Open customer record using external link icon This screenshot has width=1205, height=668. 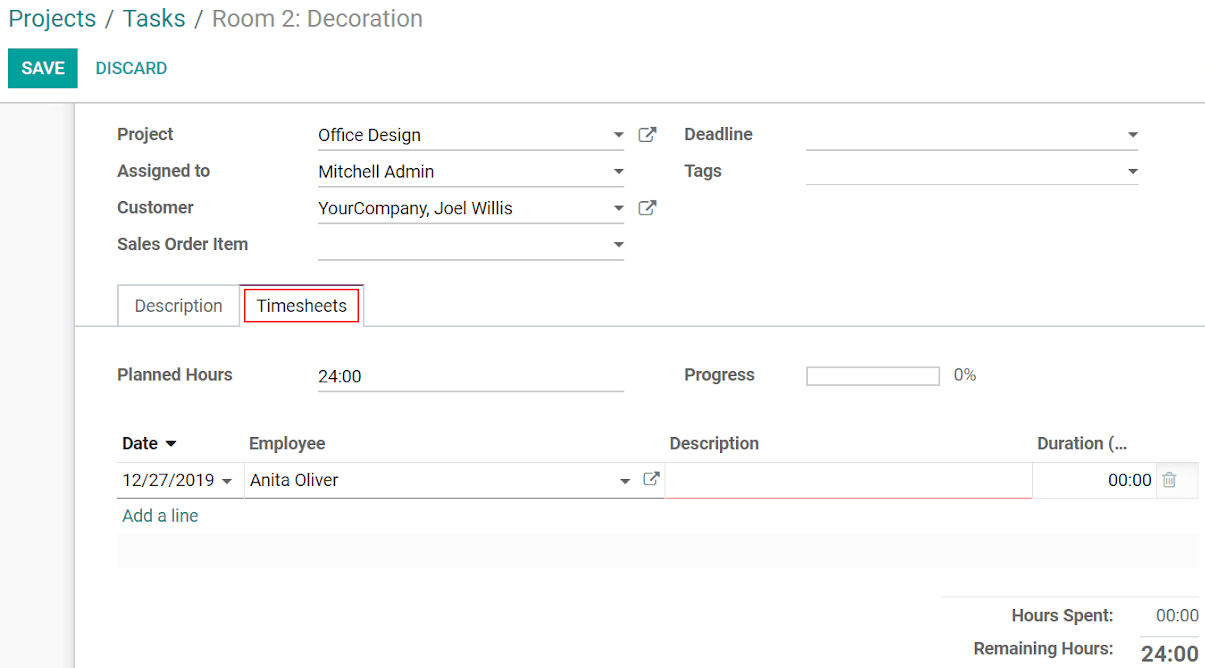click(647, 208)
